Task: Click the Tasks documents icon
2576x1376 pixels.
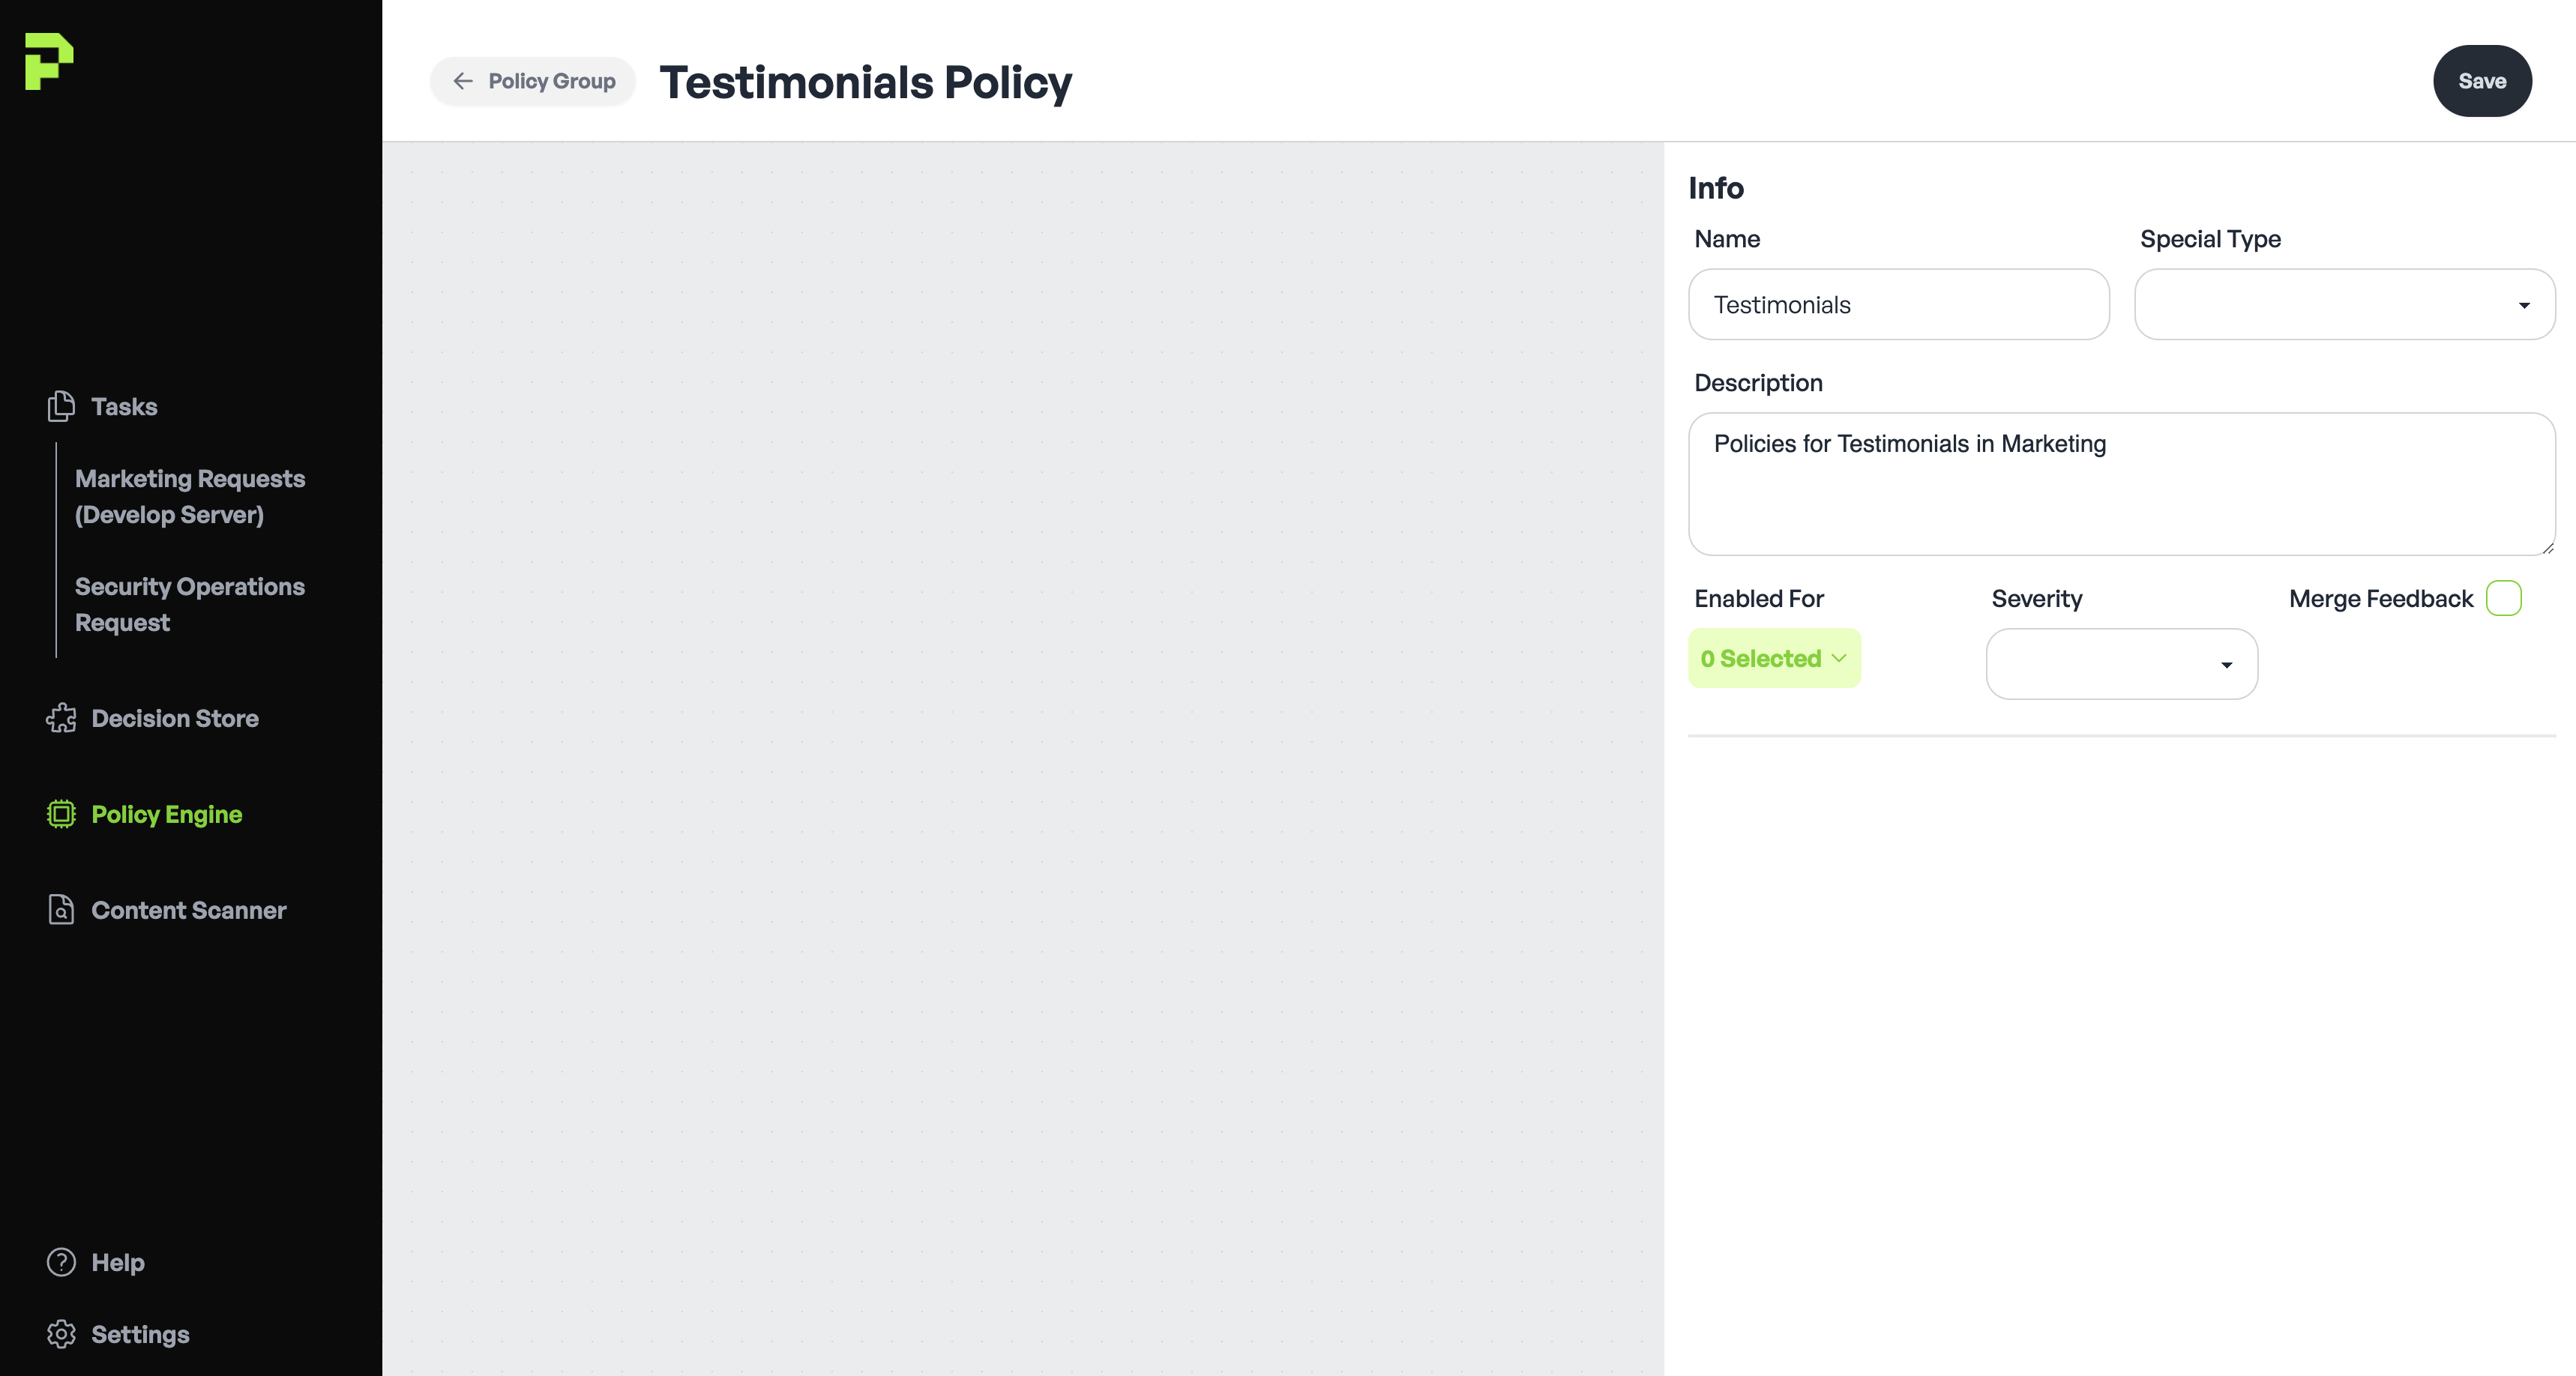Action: coord(61,406)
